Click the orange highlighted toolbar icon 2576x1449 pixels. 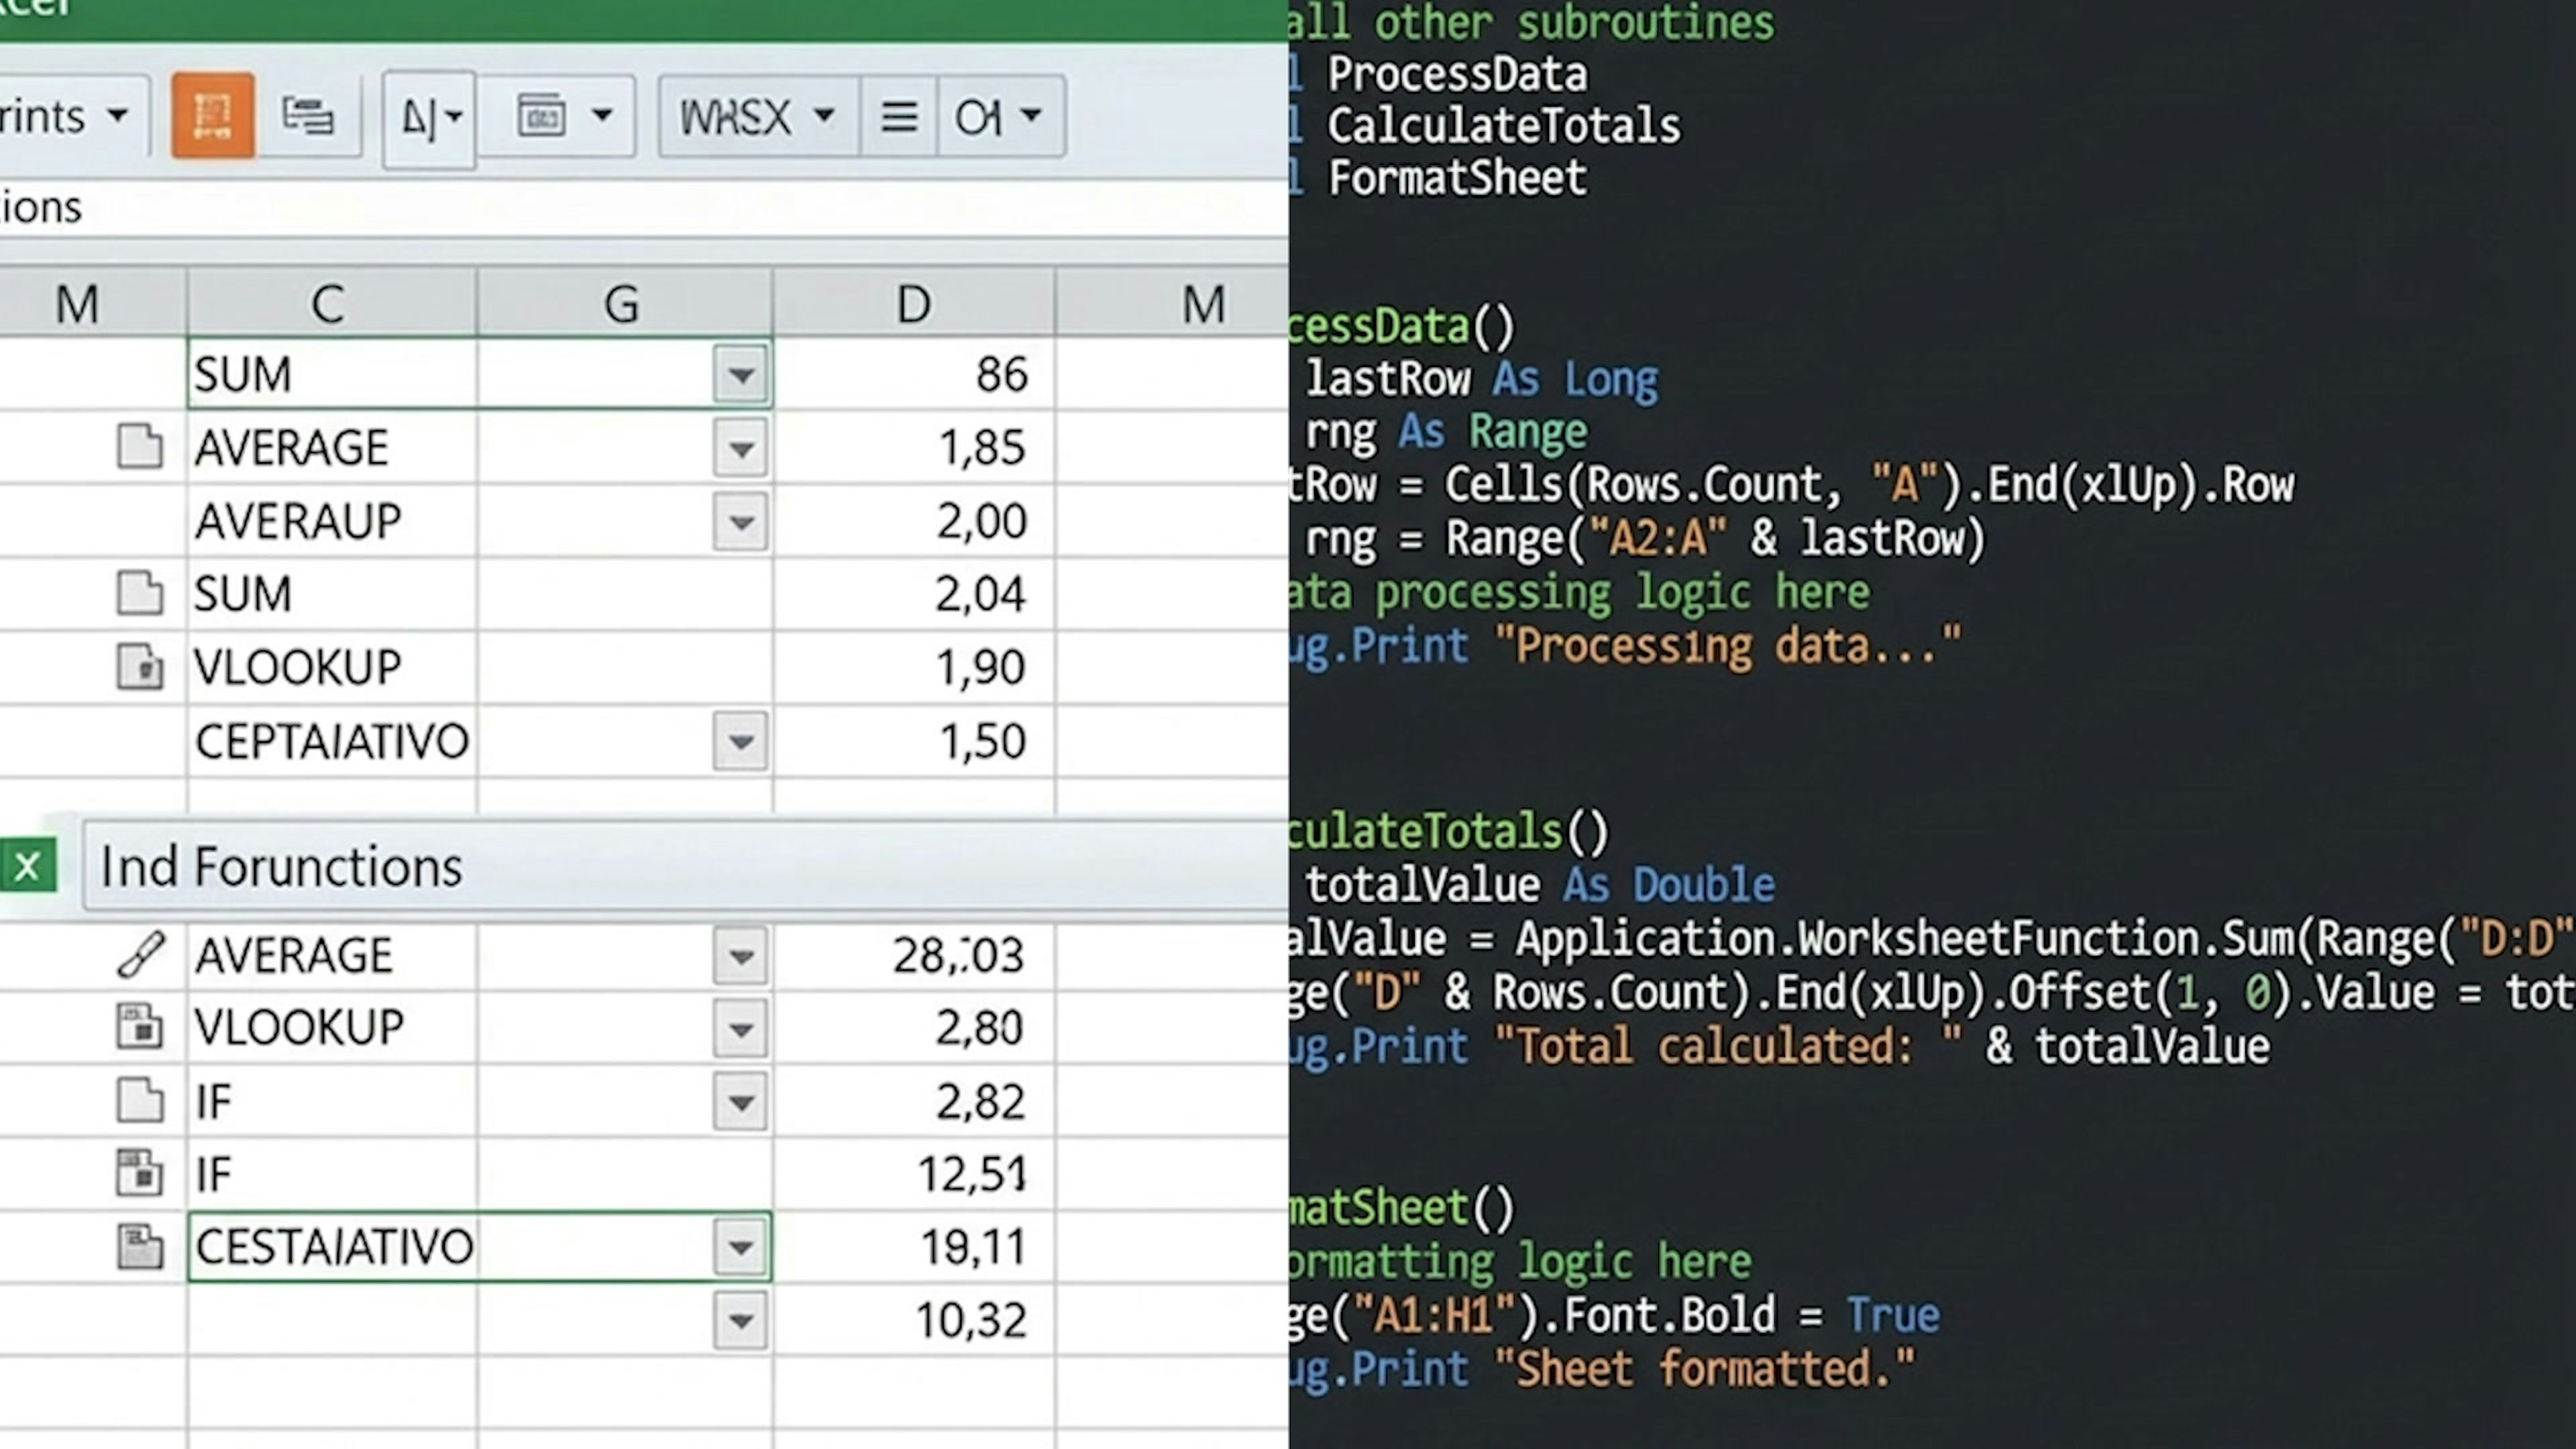point(212,116)
